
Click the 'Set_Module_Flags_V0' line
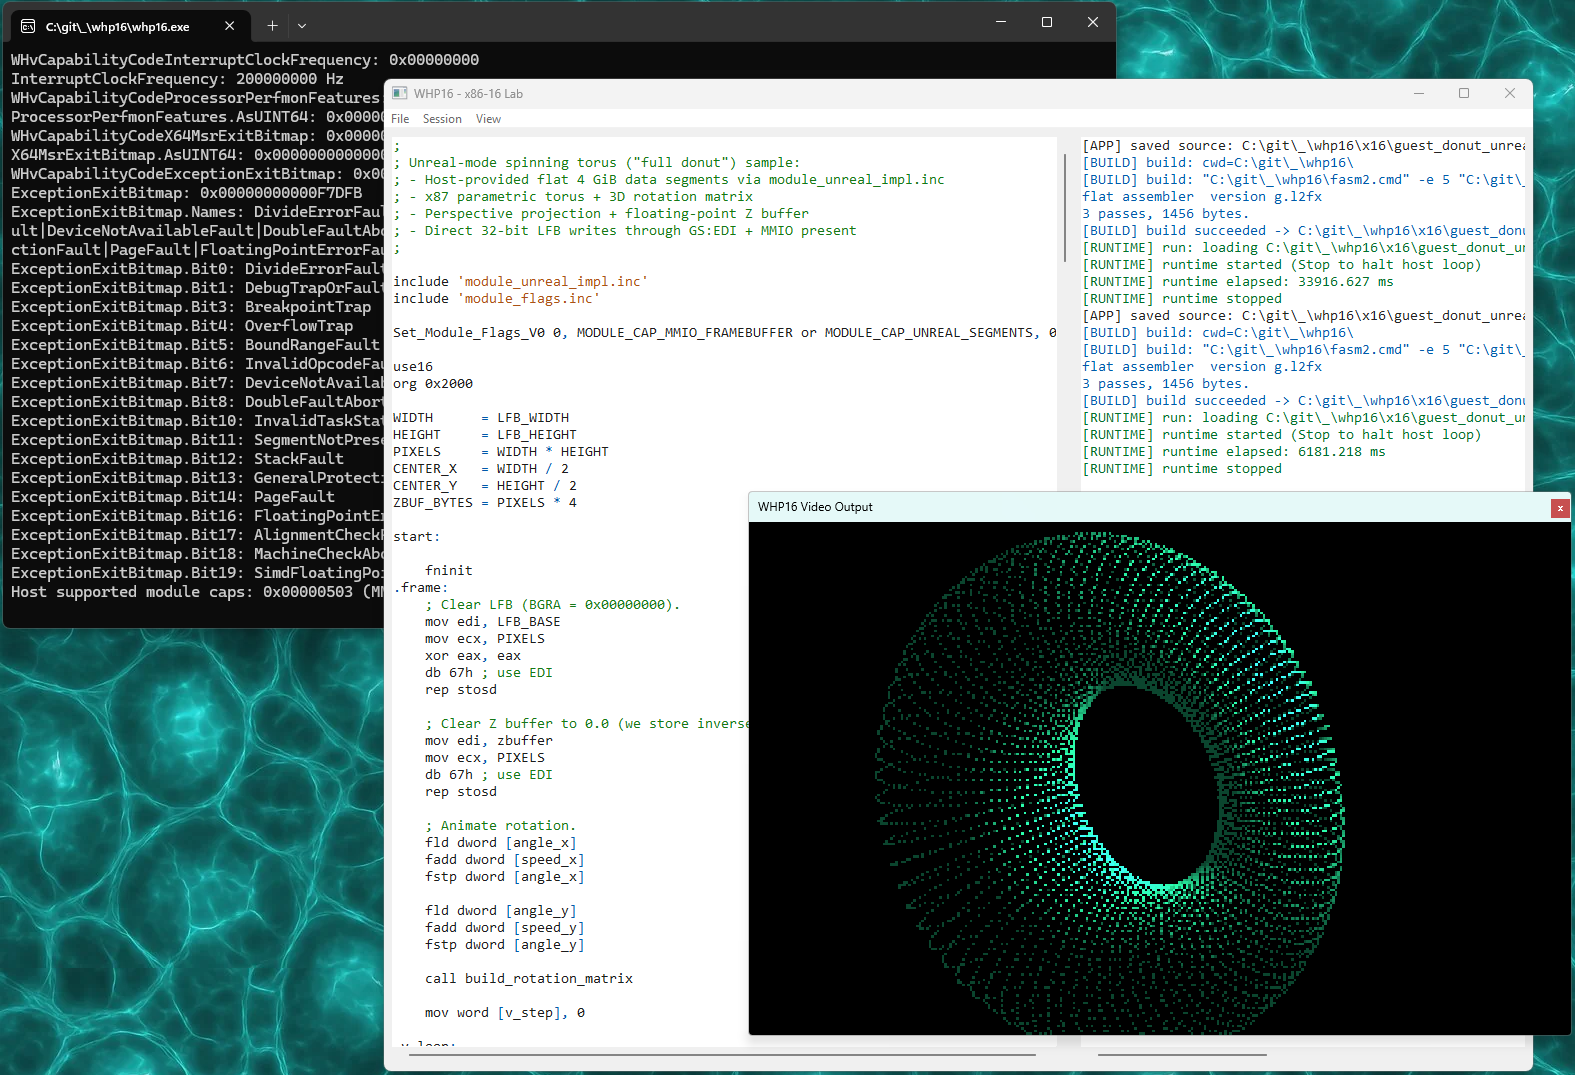coord(725,333)
